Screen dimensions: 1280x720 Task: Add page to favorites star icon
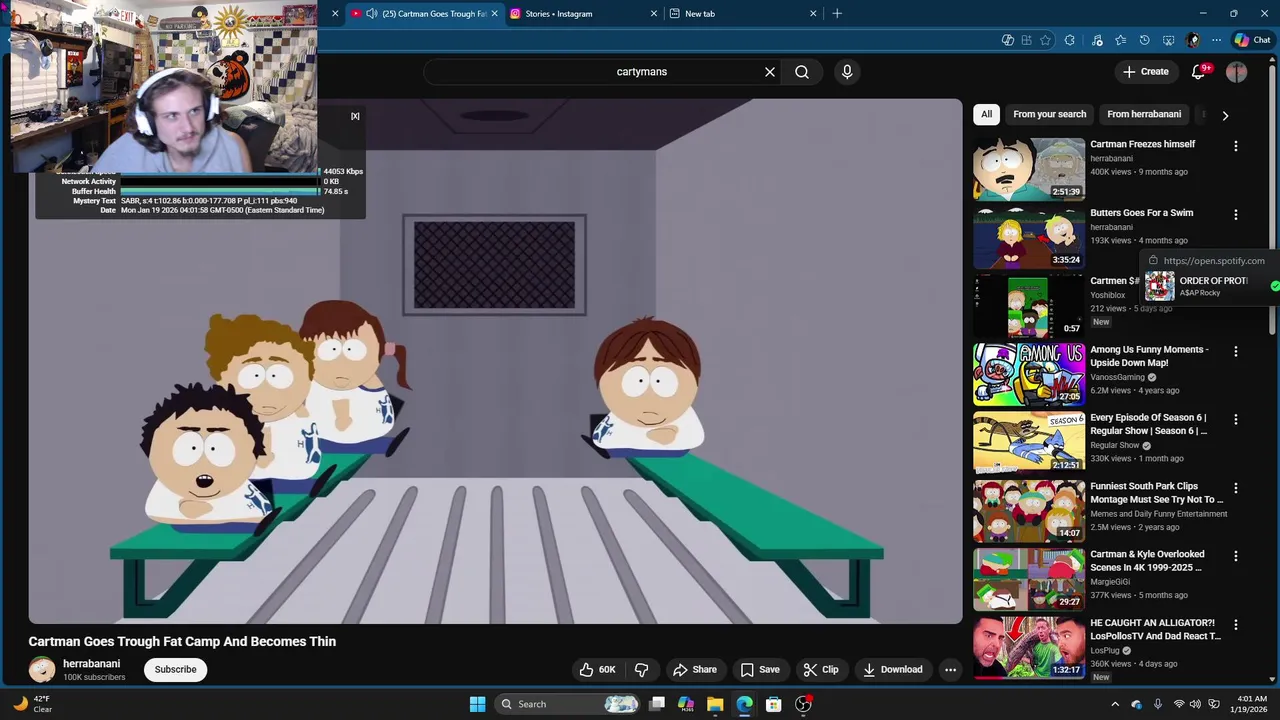pos(1046,40)
